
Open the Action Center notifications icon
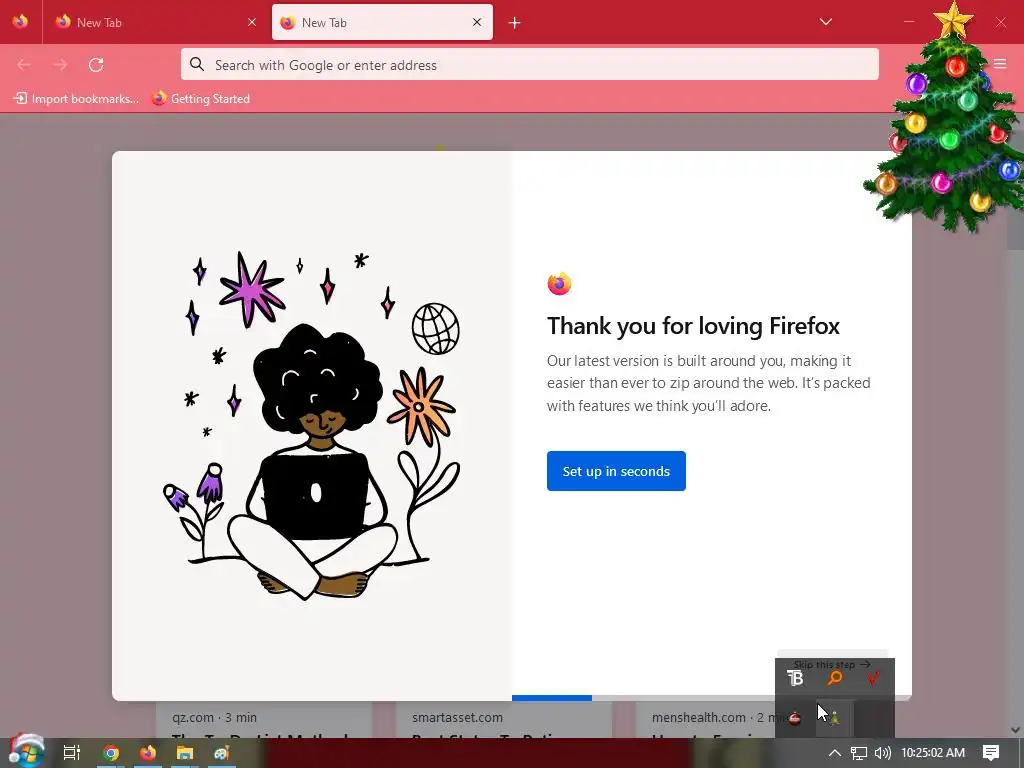point(991,753)
